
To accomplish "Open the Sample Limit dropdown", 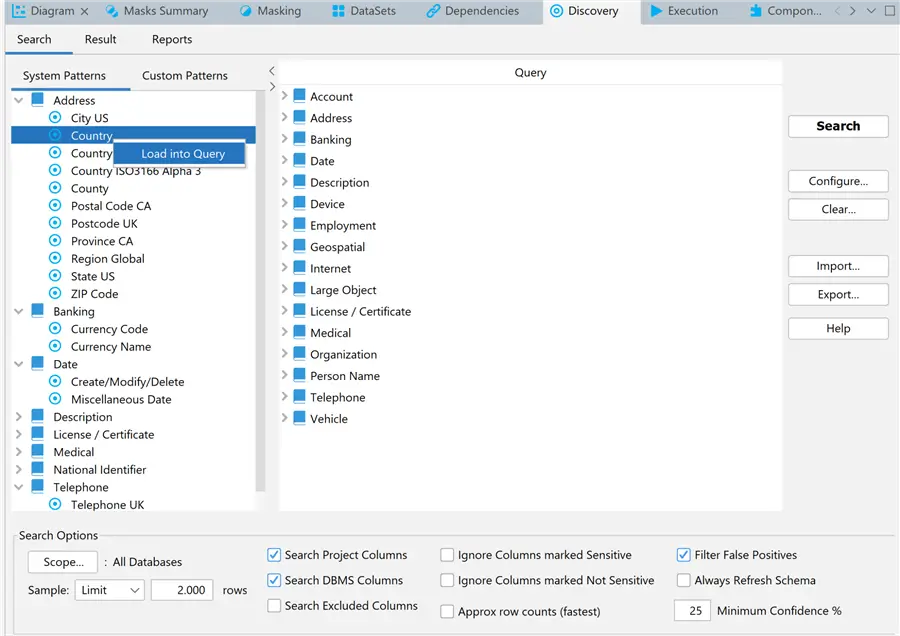I will coord(109,590).
